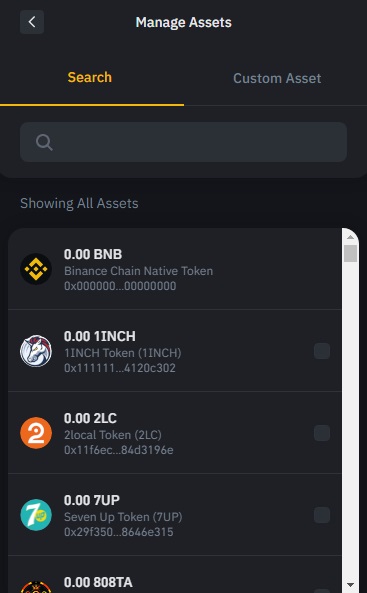This screenshot has height=593, width=367.
Task: Switch to the Custom Asset tab
Action: tap(277, 78)
